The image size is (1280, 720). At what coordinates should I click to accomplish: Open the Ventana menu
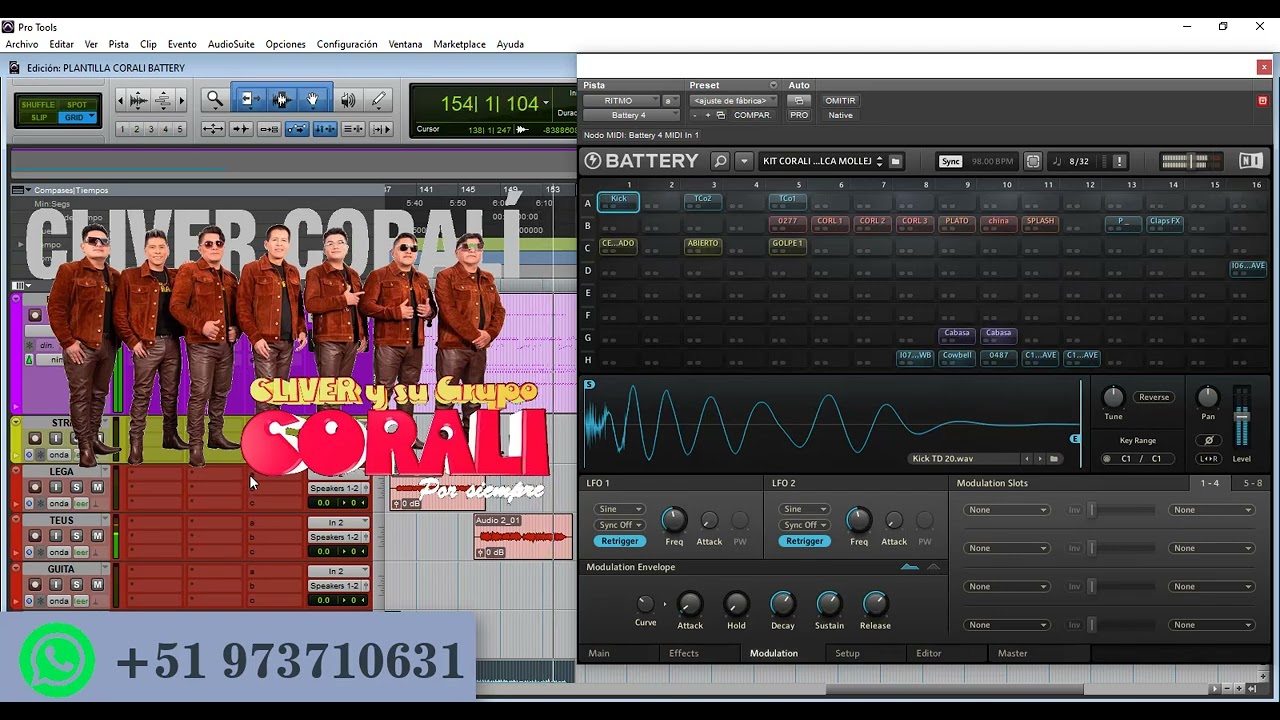click(405, 44)
